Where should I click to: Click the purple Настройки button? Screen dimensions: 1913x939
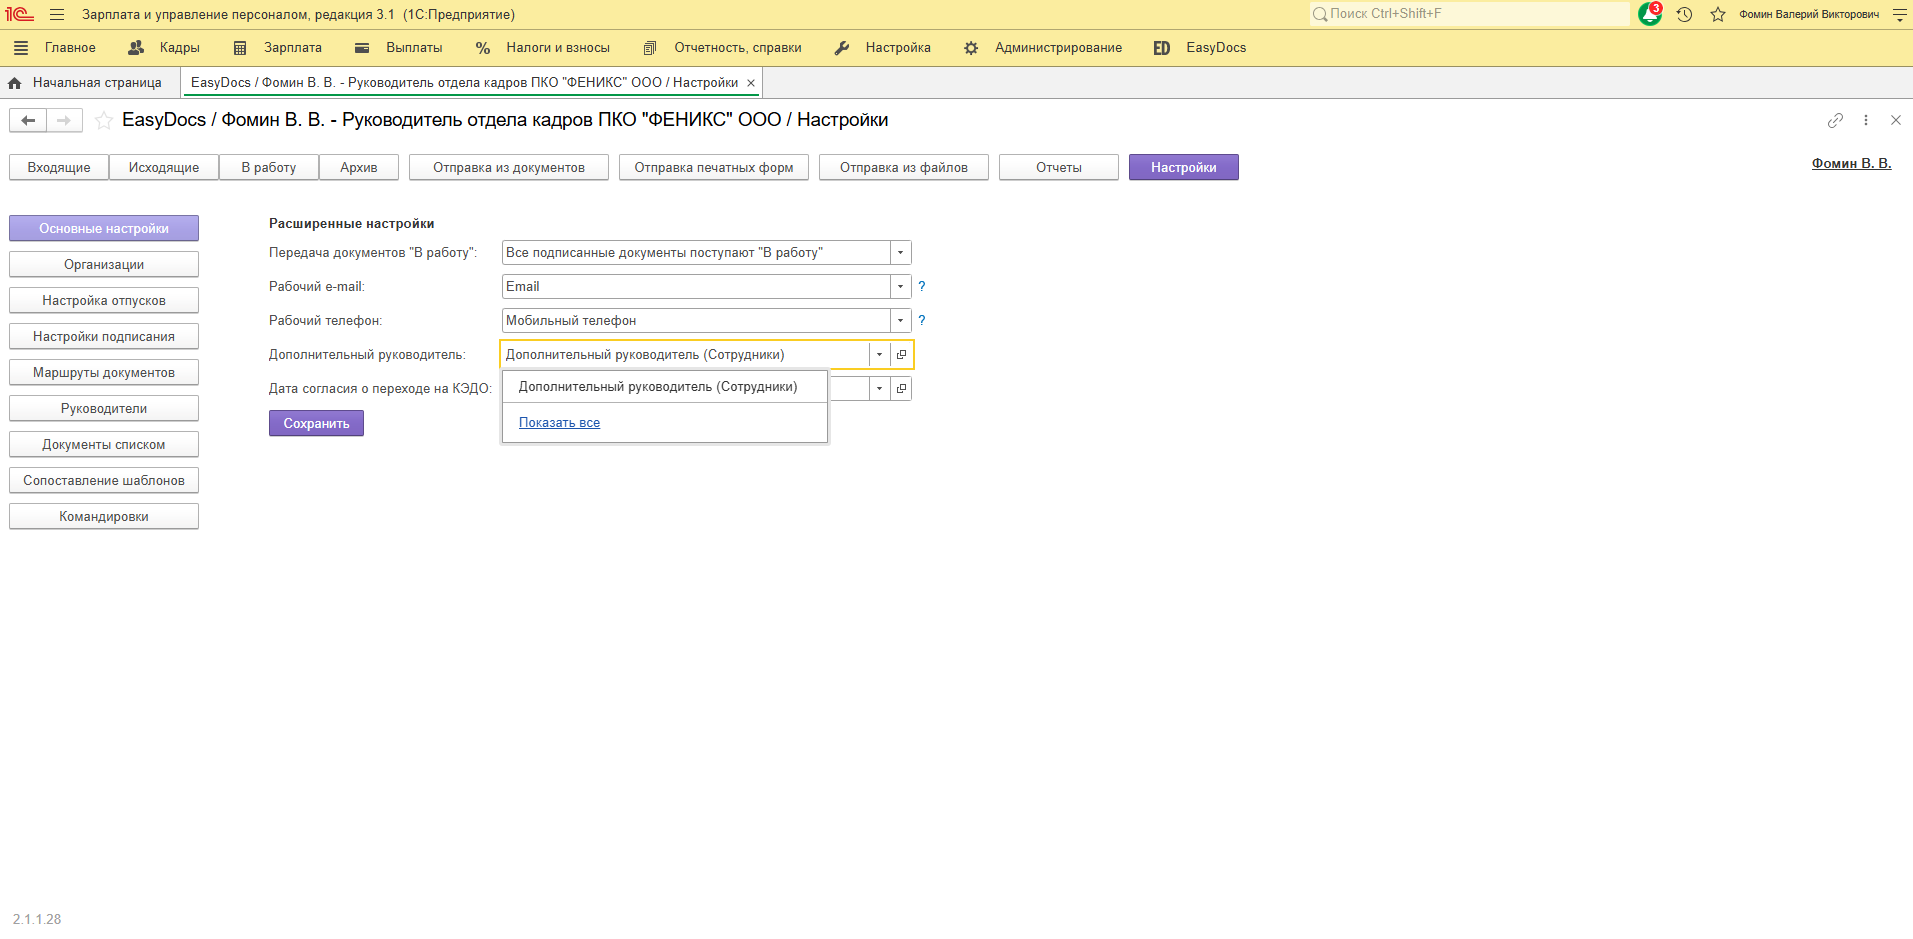[x=1184, y=167]
